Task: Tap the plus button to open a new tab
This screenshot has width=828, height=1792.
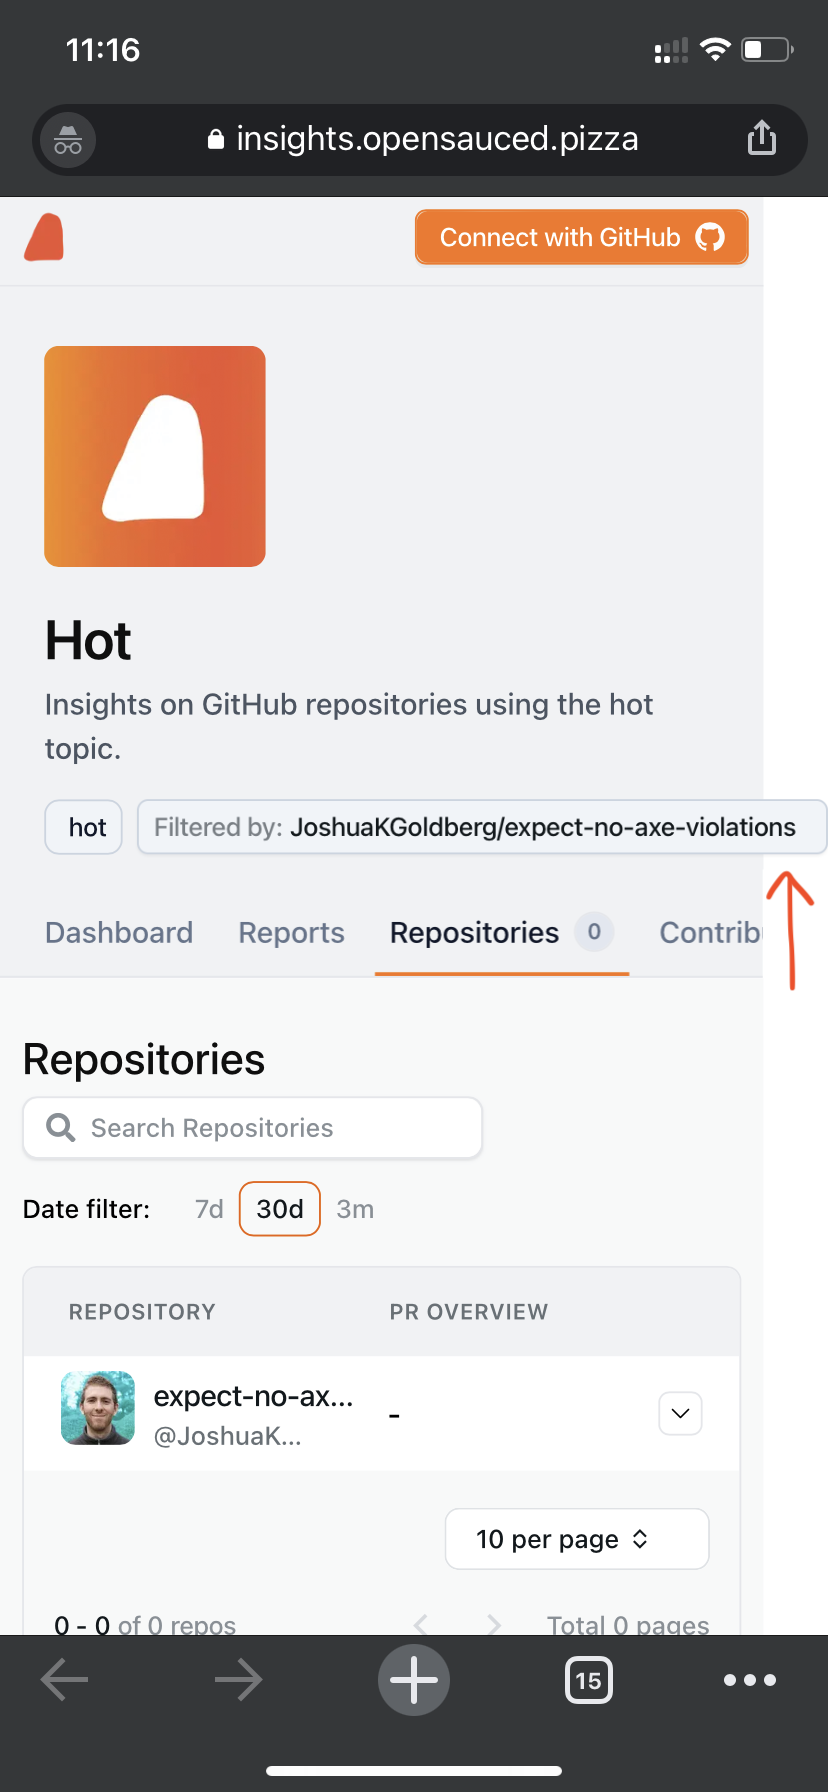Action: (414, 1680)
